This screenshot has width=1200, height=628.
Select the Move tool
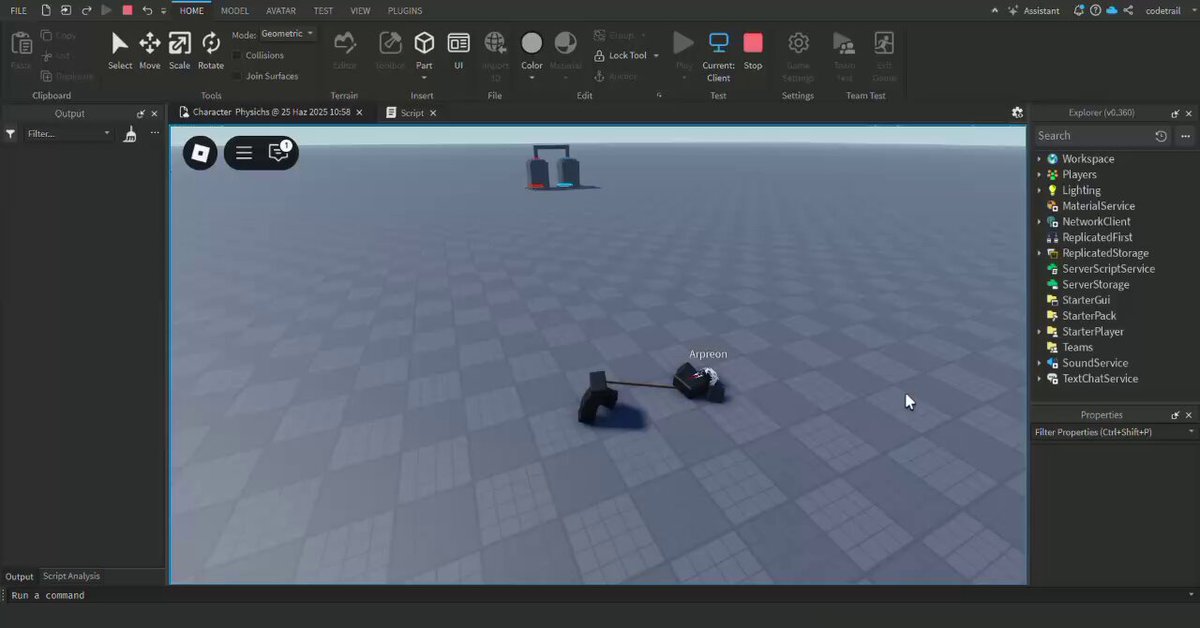149,51
